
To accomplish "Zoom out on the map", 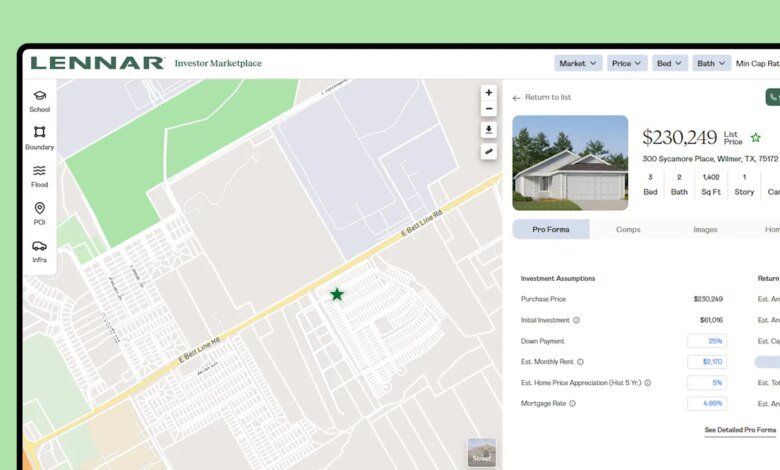I will pyautogui.click(x=488, y=109).
